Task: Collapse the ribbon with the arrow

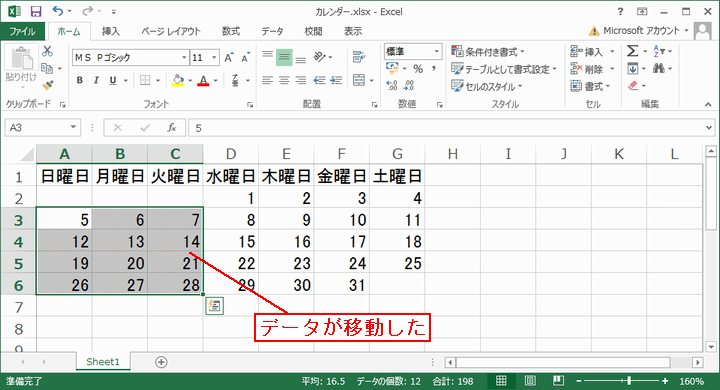Action: [x=708, y=105]
